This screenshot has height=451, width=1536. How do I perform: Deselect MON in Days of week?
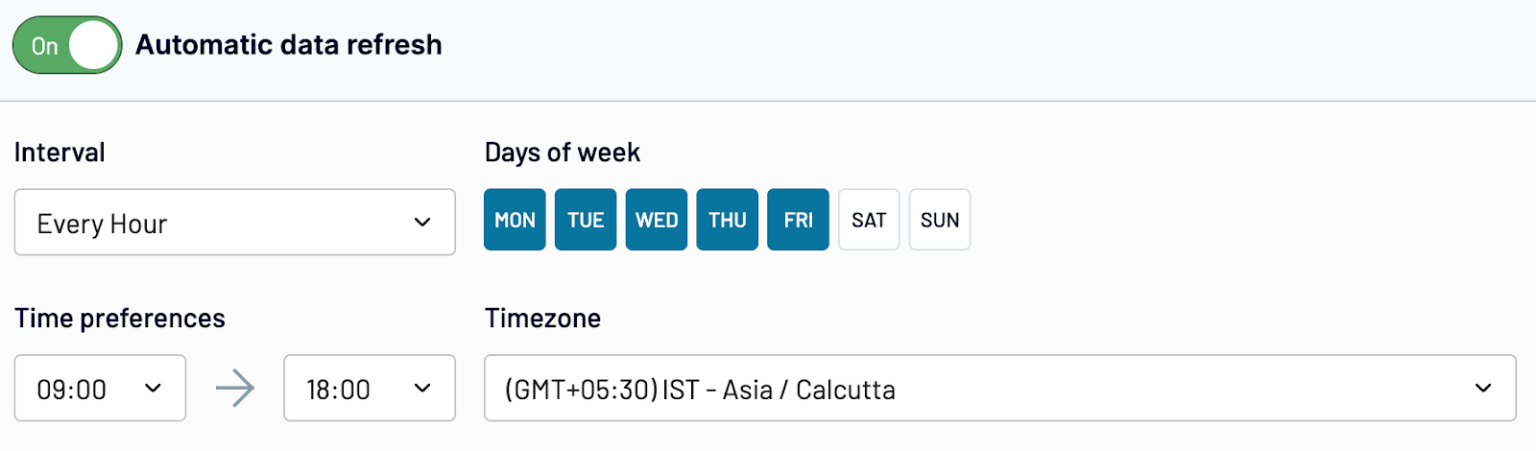pyautogui.click(x=515, y=220)
